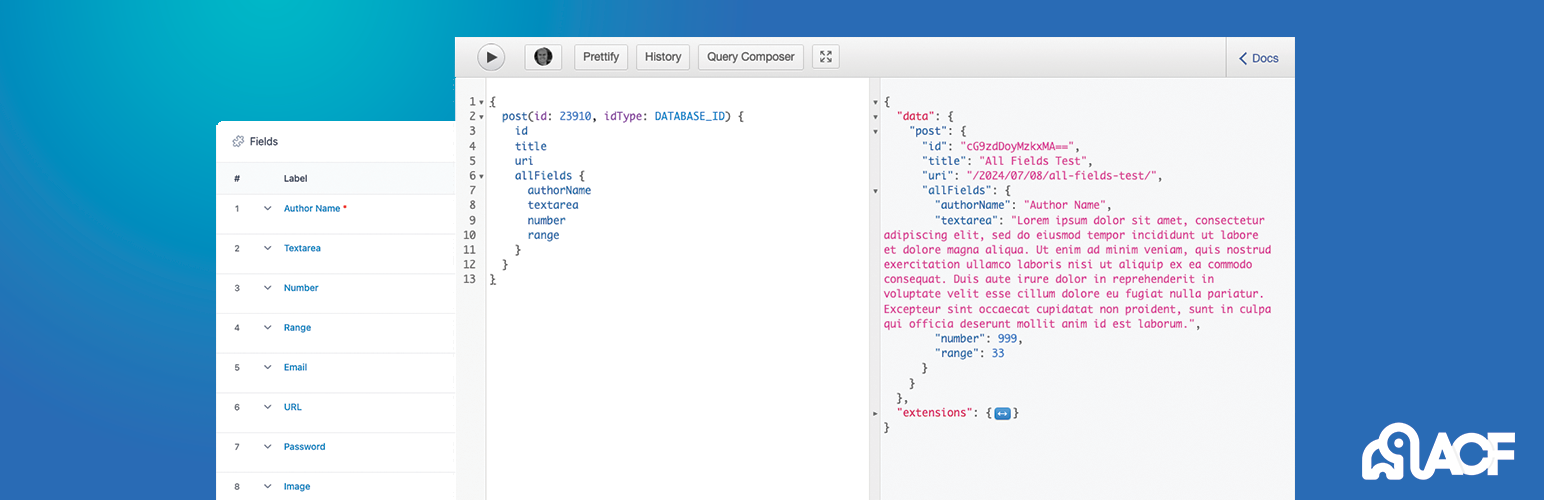This screenshot has height=500, width=1544.
Task: Open the Range field label link
Action: (297, 328)
